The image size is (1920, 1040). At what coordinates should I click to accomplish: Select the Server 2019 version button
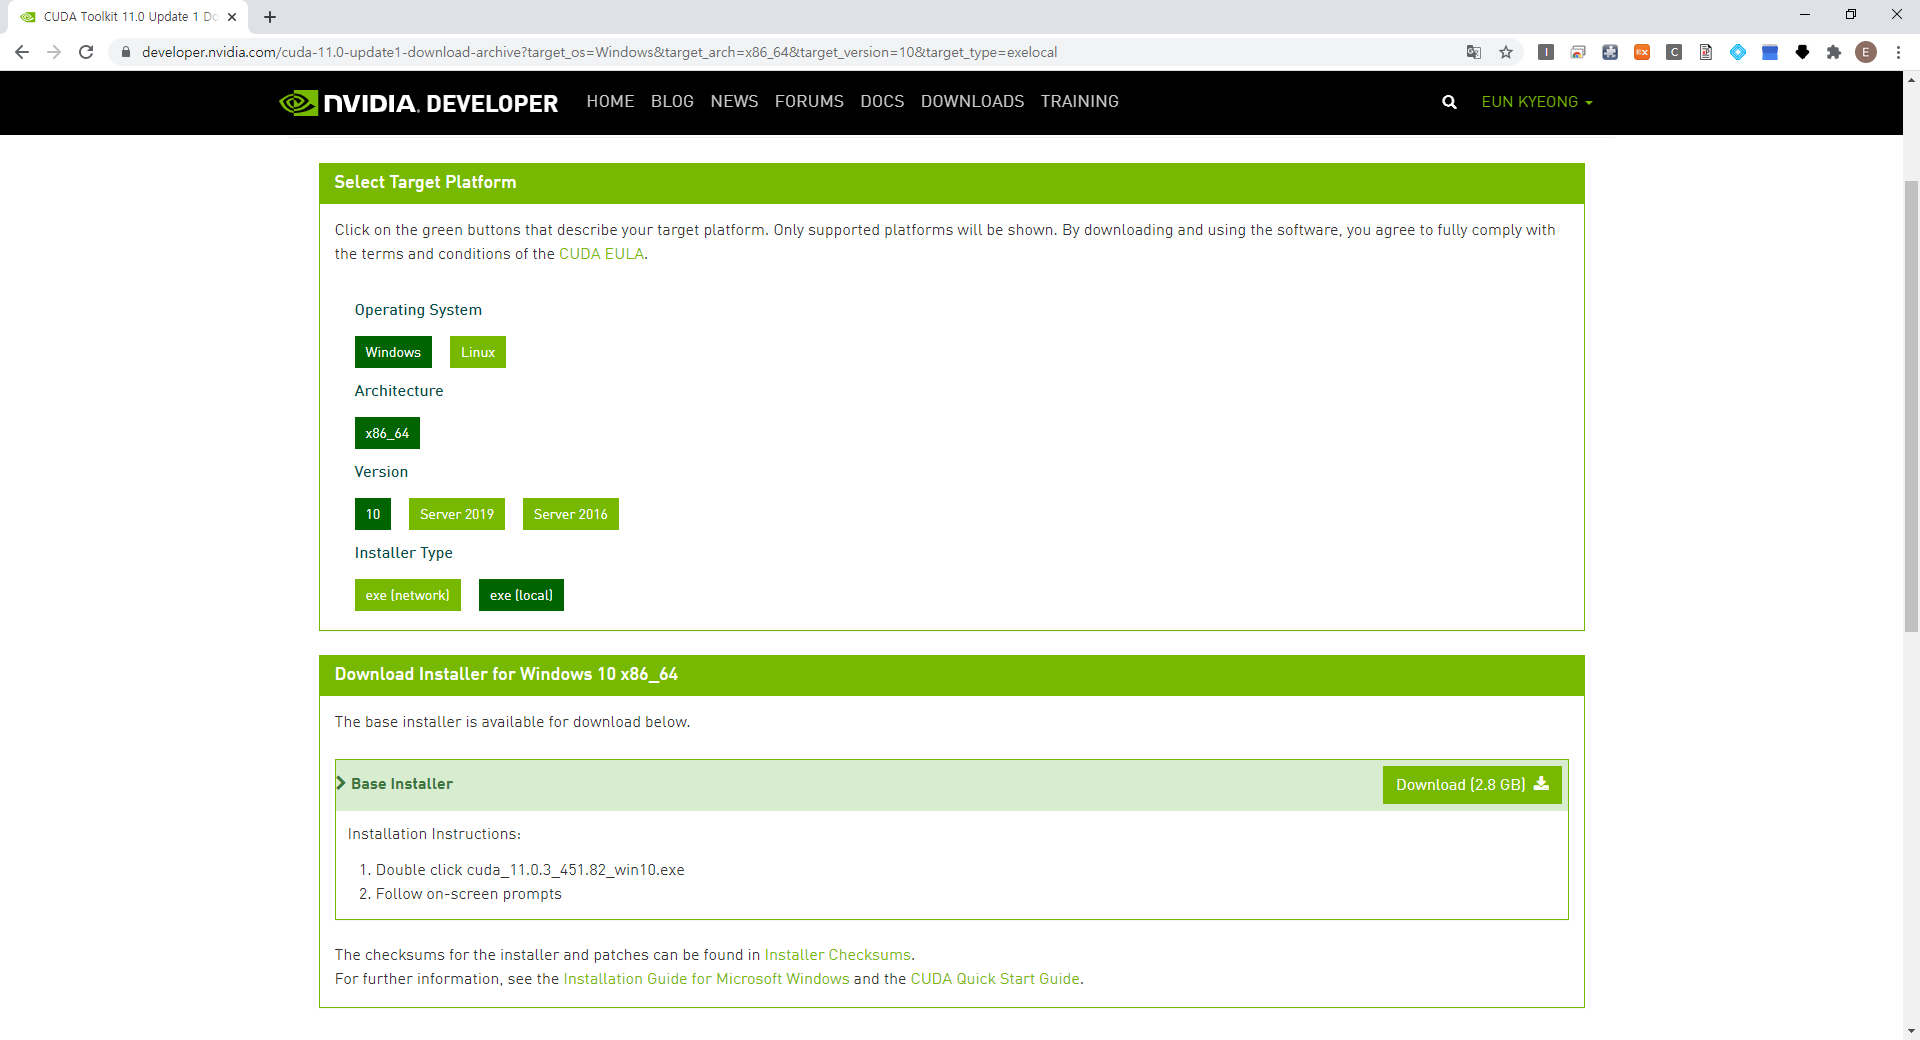[x=457, y=514]
